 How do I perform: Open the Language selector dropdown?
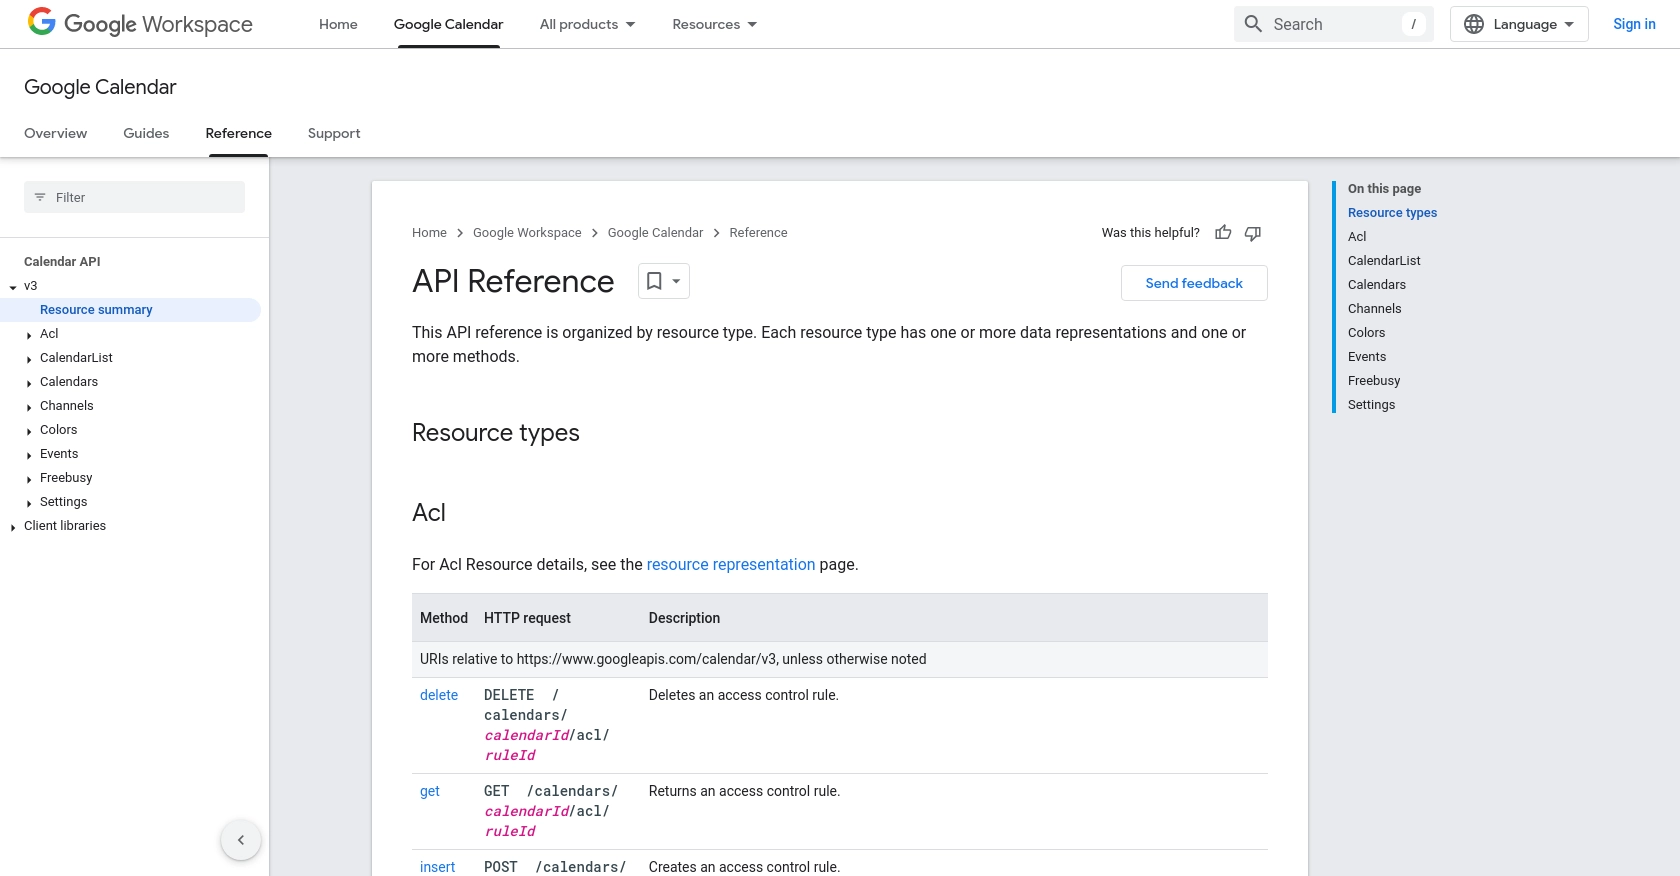click(x=1519, y=24)
